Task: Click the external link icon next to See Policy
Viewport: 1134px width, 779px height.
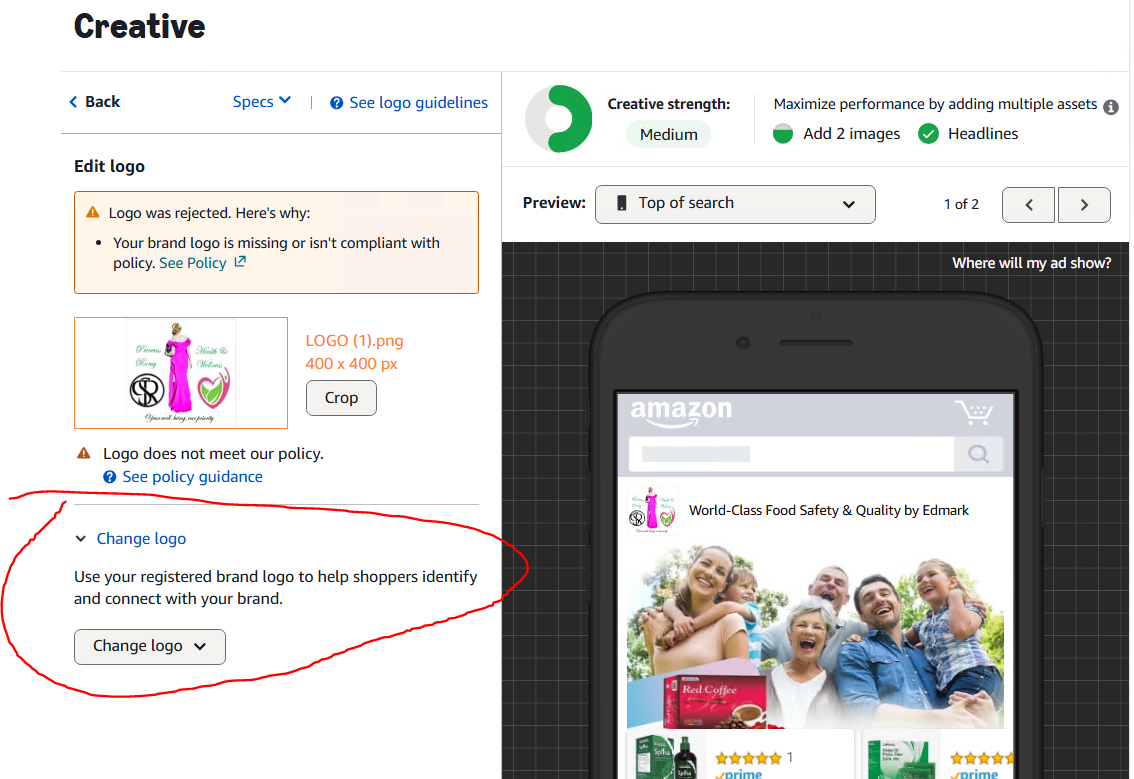Action: [x=240, y=262]
